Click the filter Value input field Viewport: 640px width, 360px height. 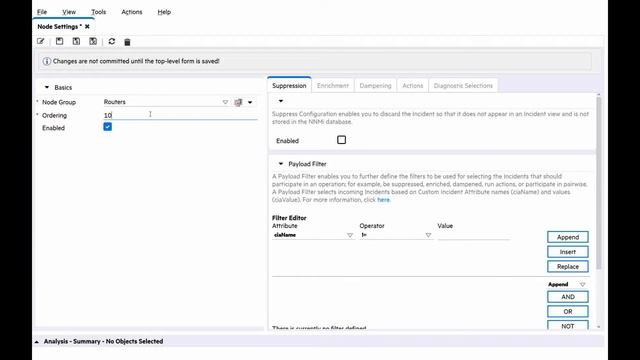473,235
